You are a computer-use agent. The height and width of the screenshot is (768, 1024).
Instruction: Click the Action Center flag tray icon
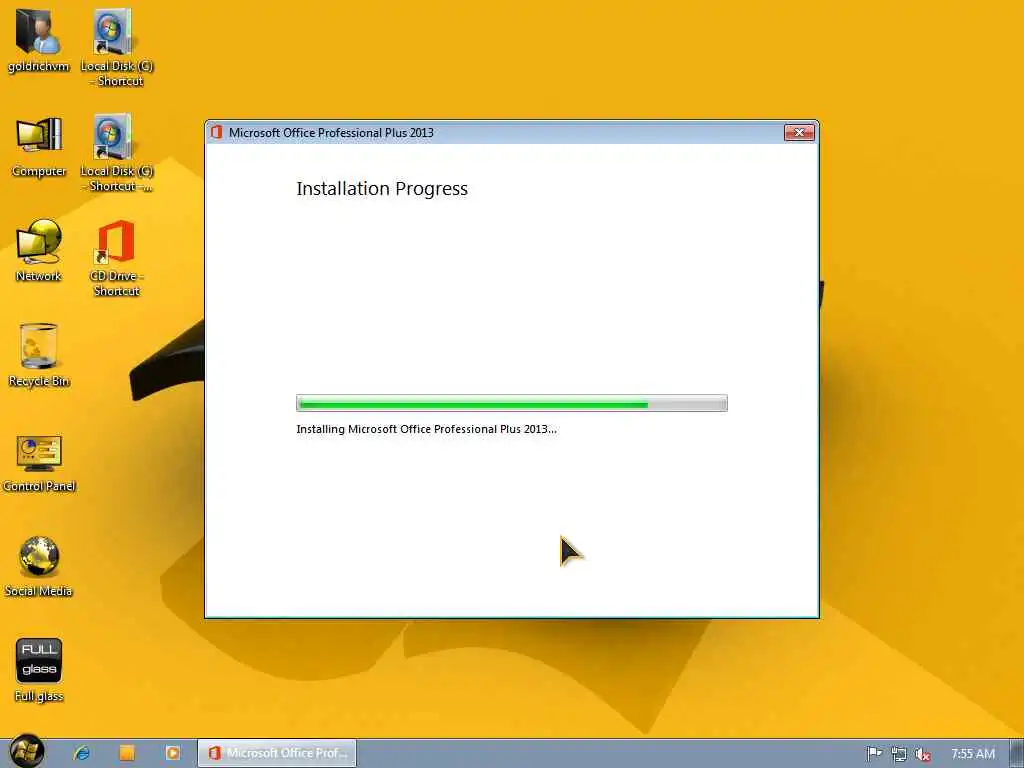874,754
